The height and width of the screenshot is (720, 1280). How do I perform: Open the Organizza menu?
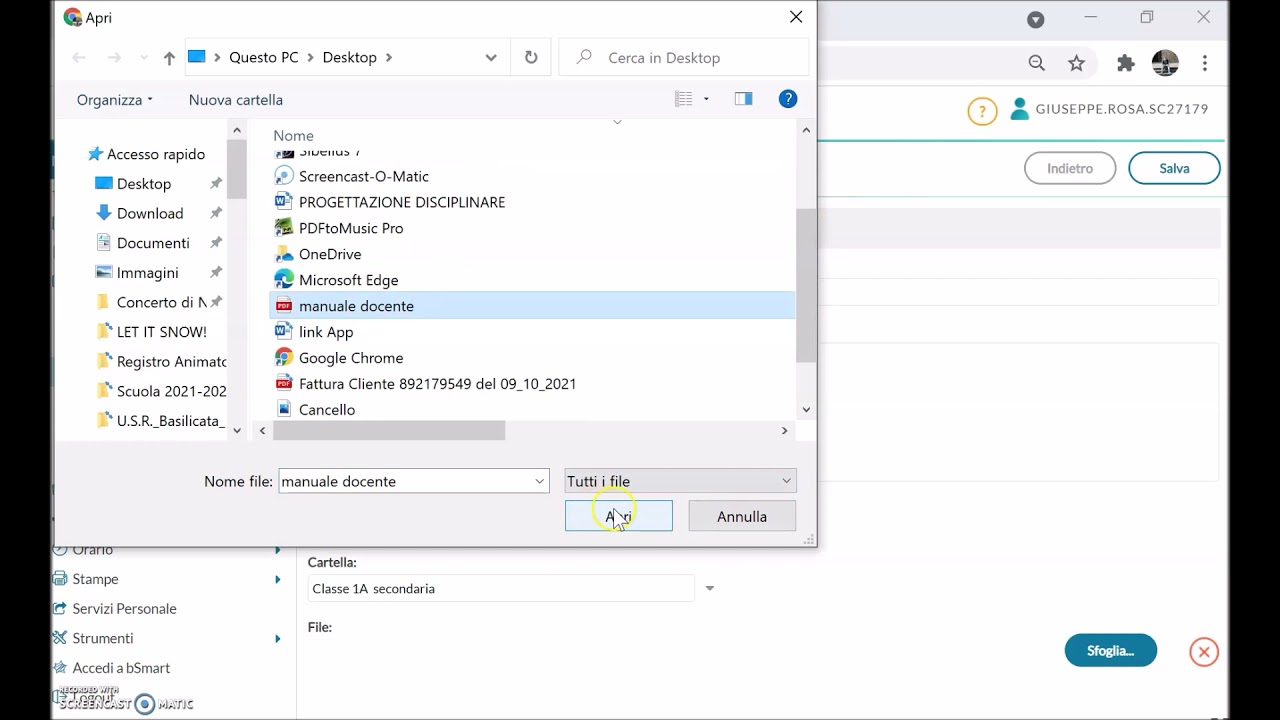pyautogui.click(x=115, y=100)
